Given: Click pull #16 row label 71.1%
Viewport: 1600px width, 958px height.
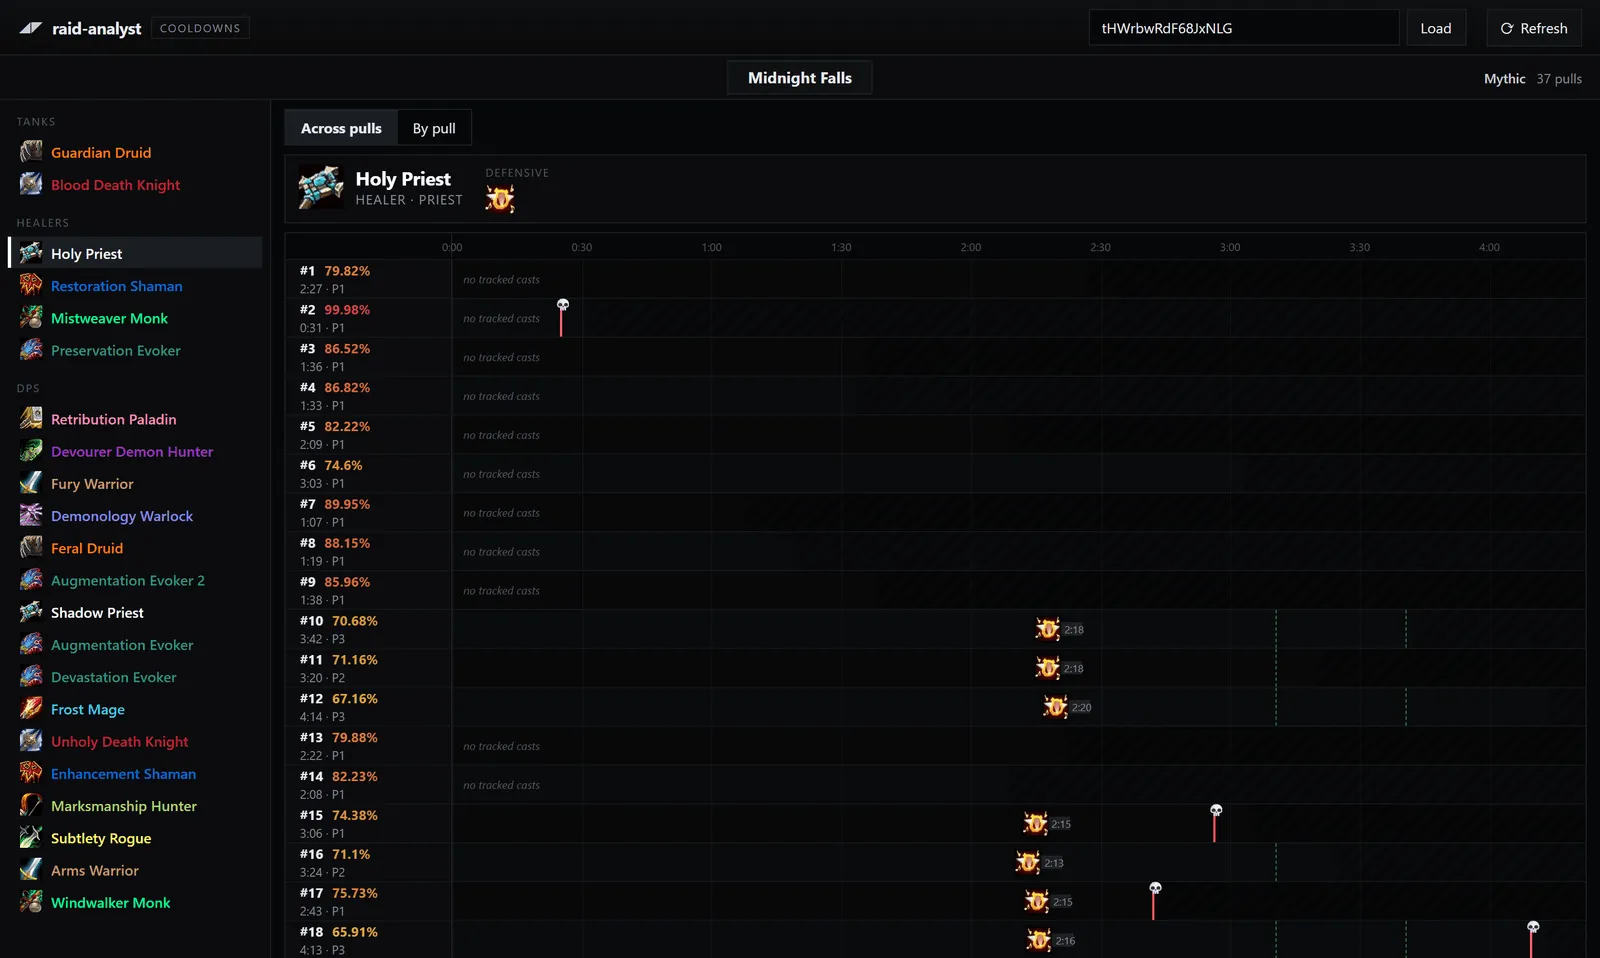Looking at the screenshot, I should click(x=351, y=854).
